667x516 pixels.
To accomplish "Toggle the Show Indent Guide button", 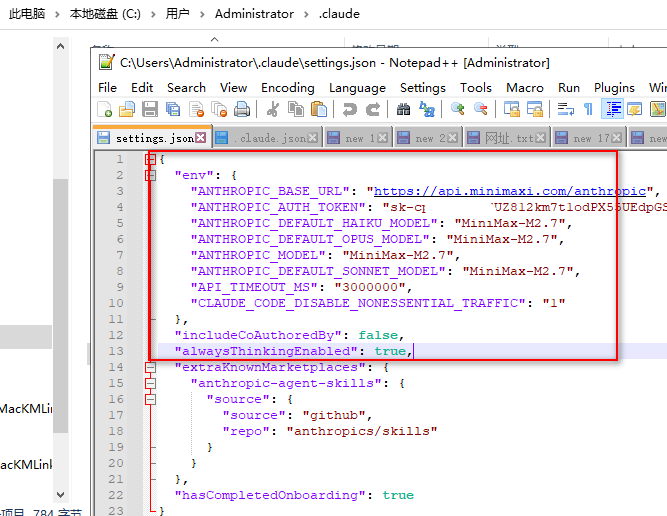I will (x=612, y=109).
